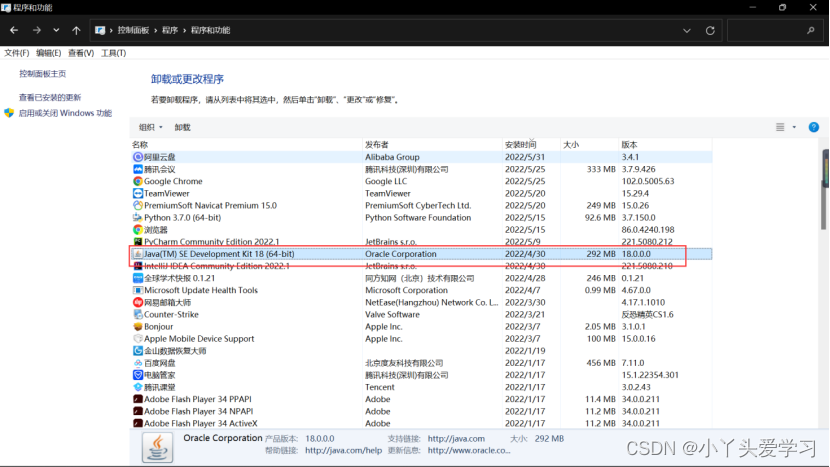Viewport: 830px width, 467px height.
Task: Click the 卸载 button
Action: coord(183,127)
